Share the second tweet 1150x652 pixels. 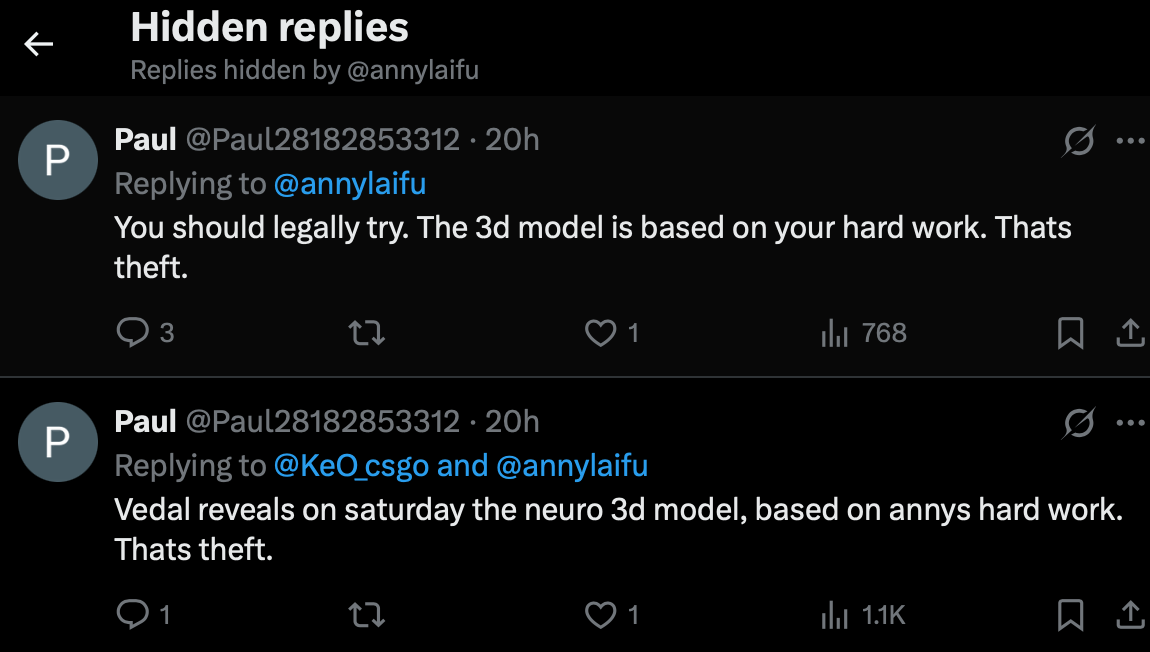click(1130, 614)
